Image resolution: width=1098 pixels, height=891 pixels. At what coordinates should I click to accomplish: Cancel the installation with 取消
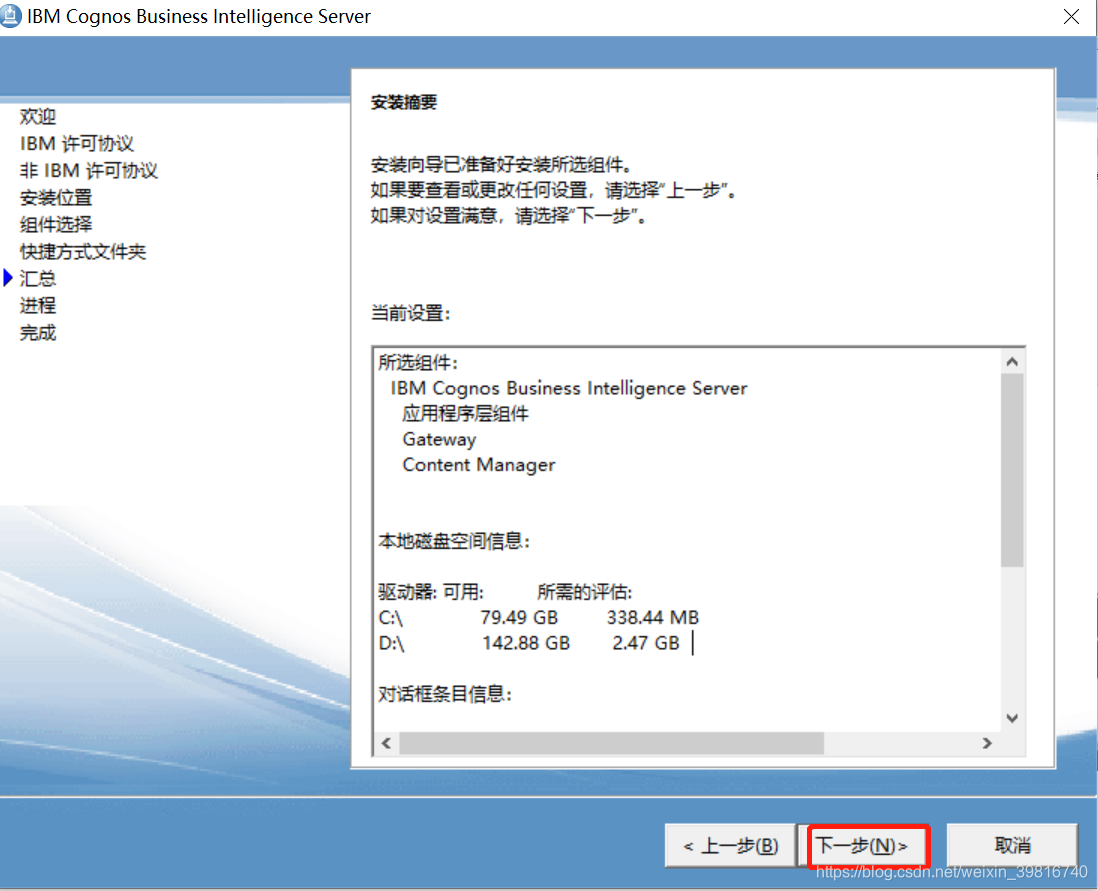point(1012,845)
